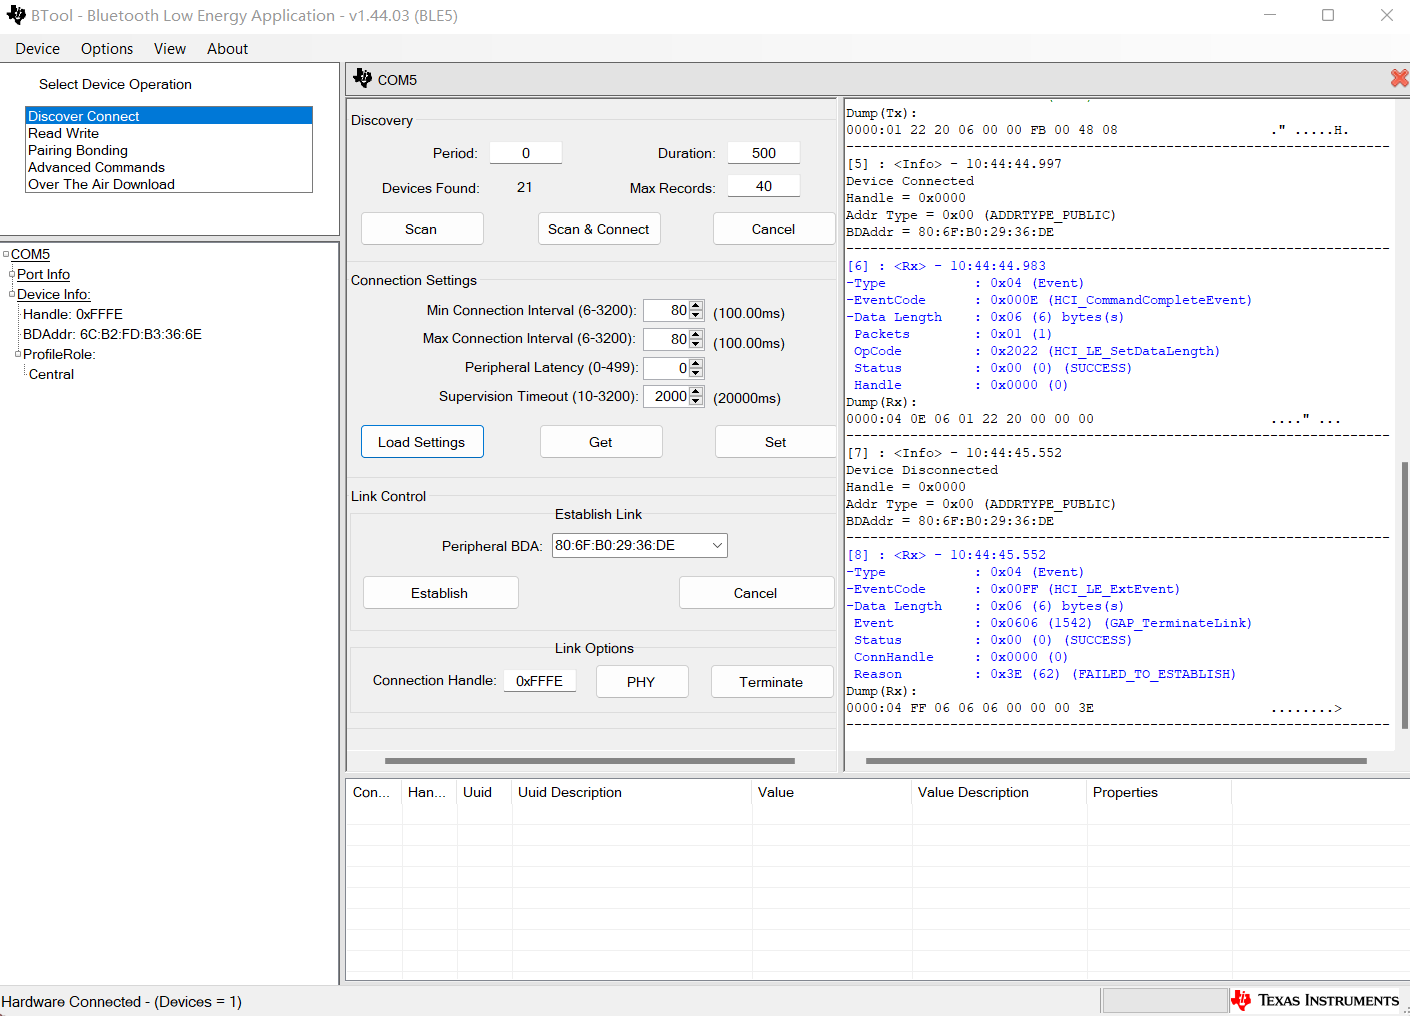Image resolution: width=1410 pixels, height=1016 pixels.
Task: Click the Min Connection Interval value field
Action: pyautogui.click(x=666, y=310)
